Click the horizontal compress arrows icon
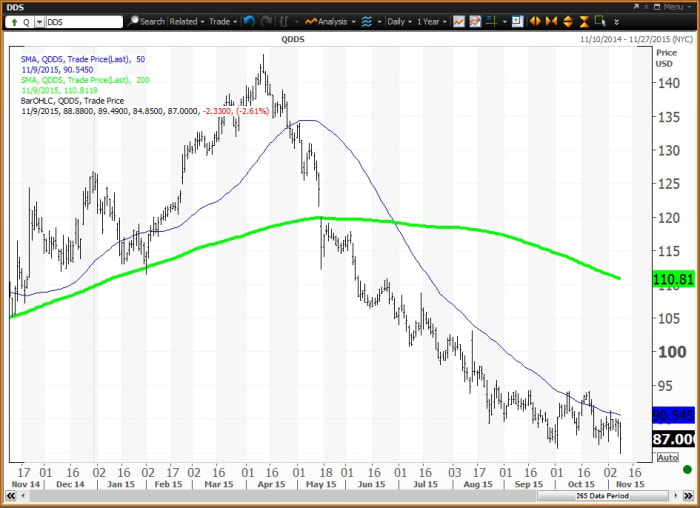700x508 pixels. tap(551, 21)
